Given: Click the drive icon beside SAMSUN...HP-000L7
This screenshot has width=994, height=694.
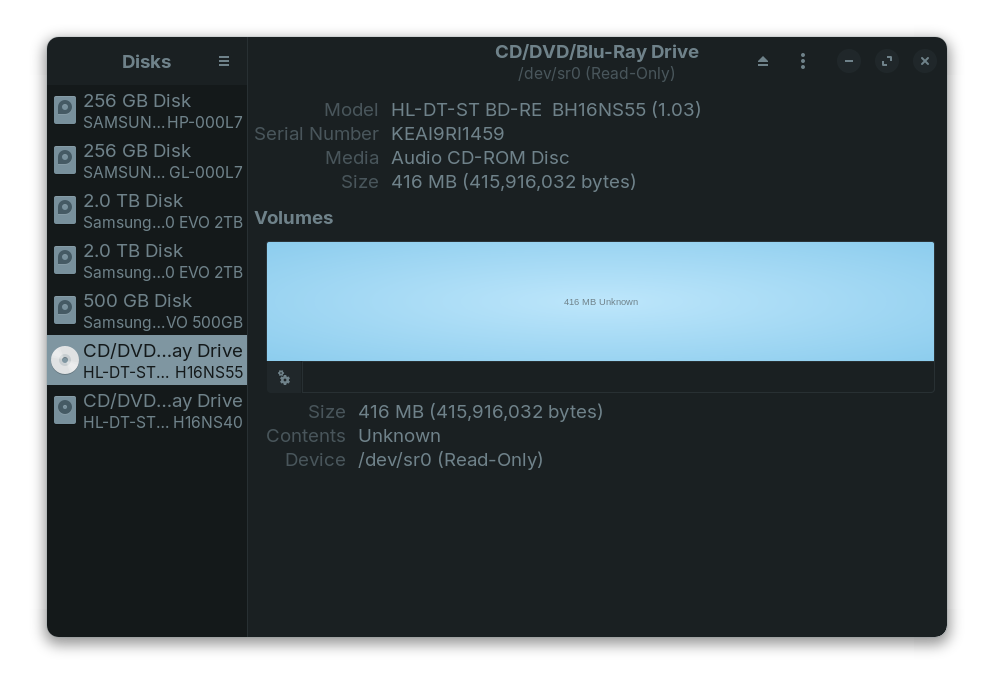Looking at the screenshot, I should pos(65,110).
